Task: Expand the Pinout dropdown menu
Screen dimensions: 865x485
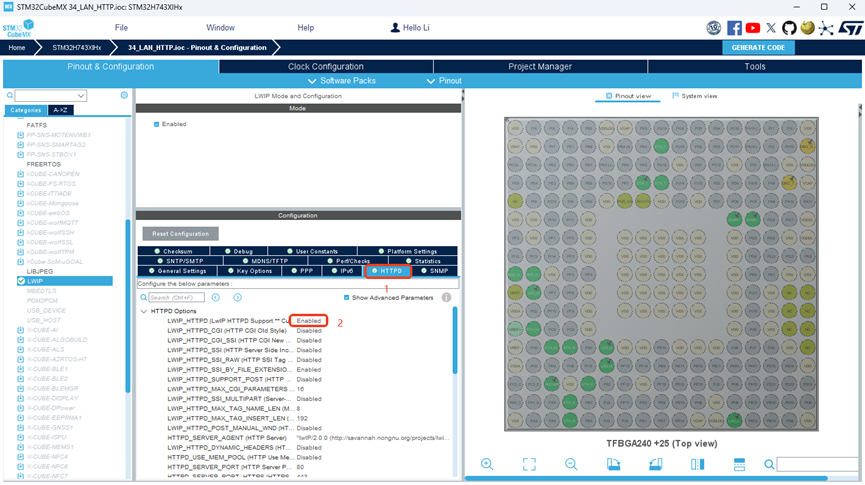Action: coord(444,81)
